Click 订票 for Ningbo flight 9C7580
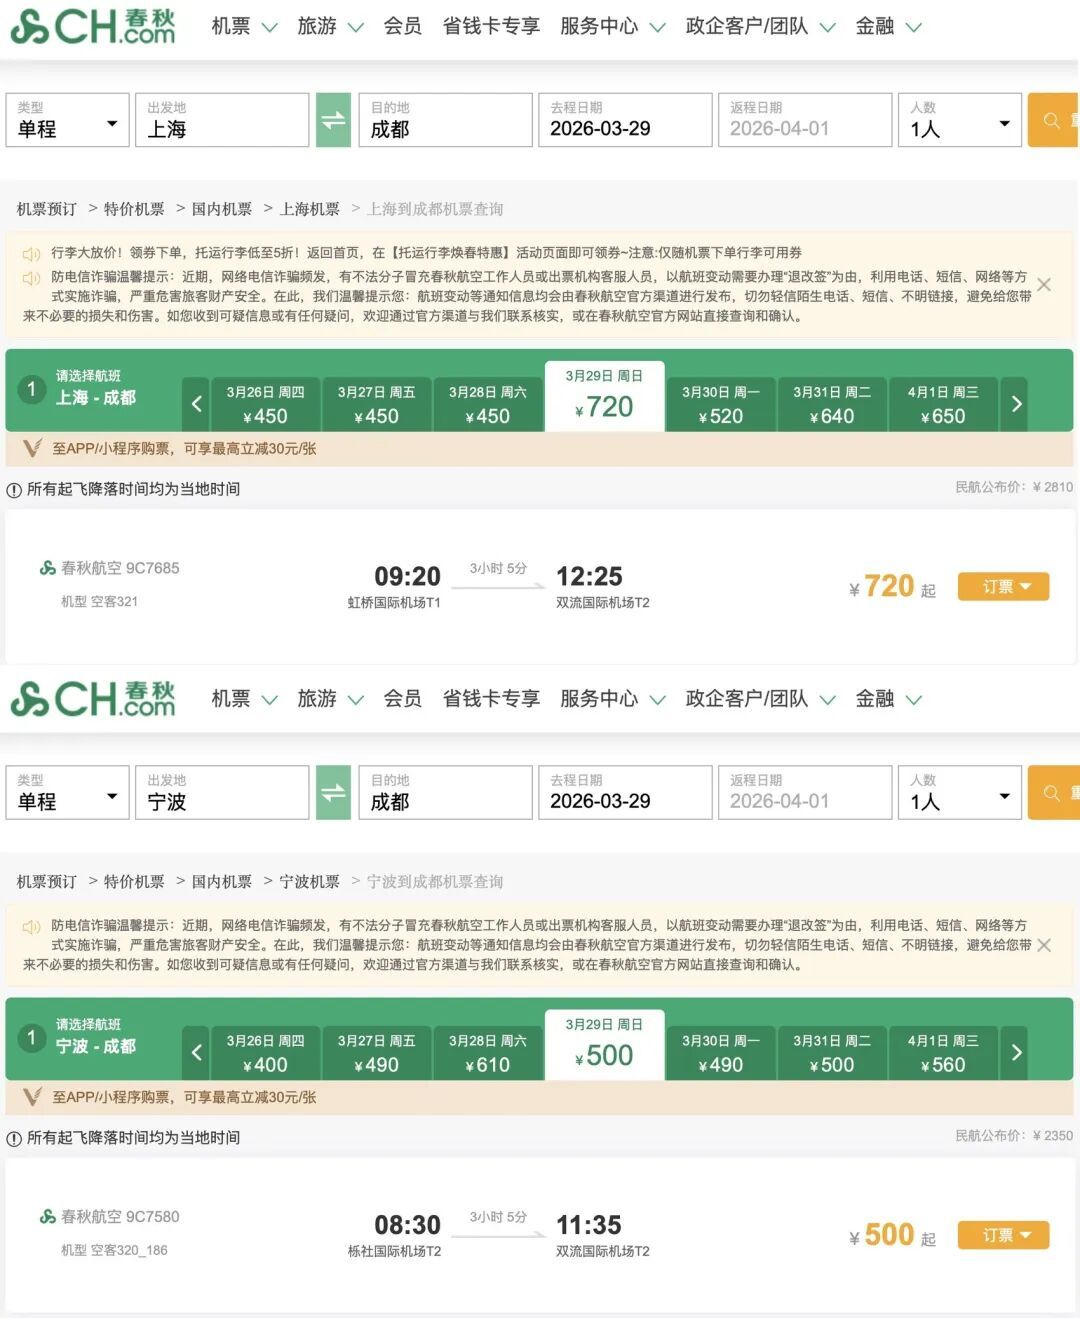The image size is (1080, 1318). click(x=1002, y=1234)
